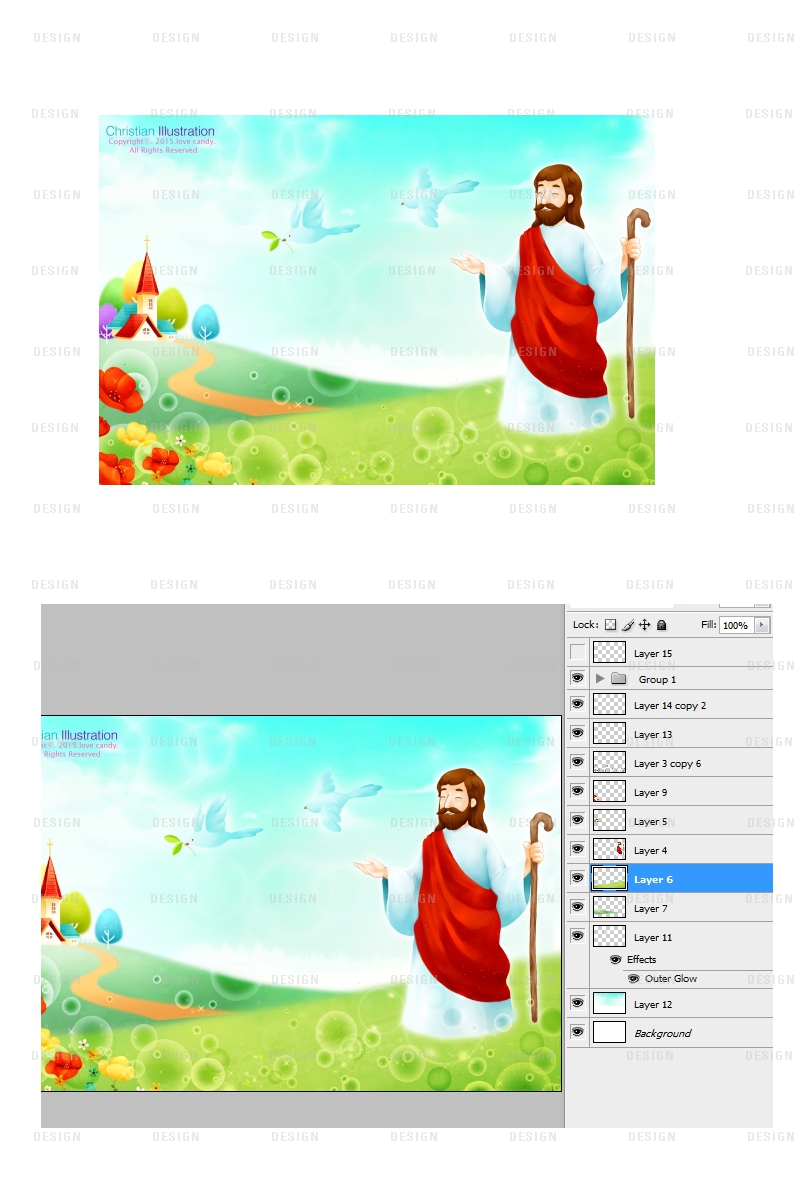
Task: Open the Fill percentage slider arrow
Action: pos(762,625)
